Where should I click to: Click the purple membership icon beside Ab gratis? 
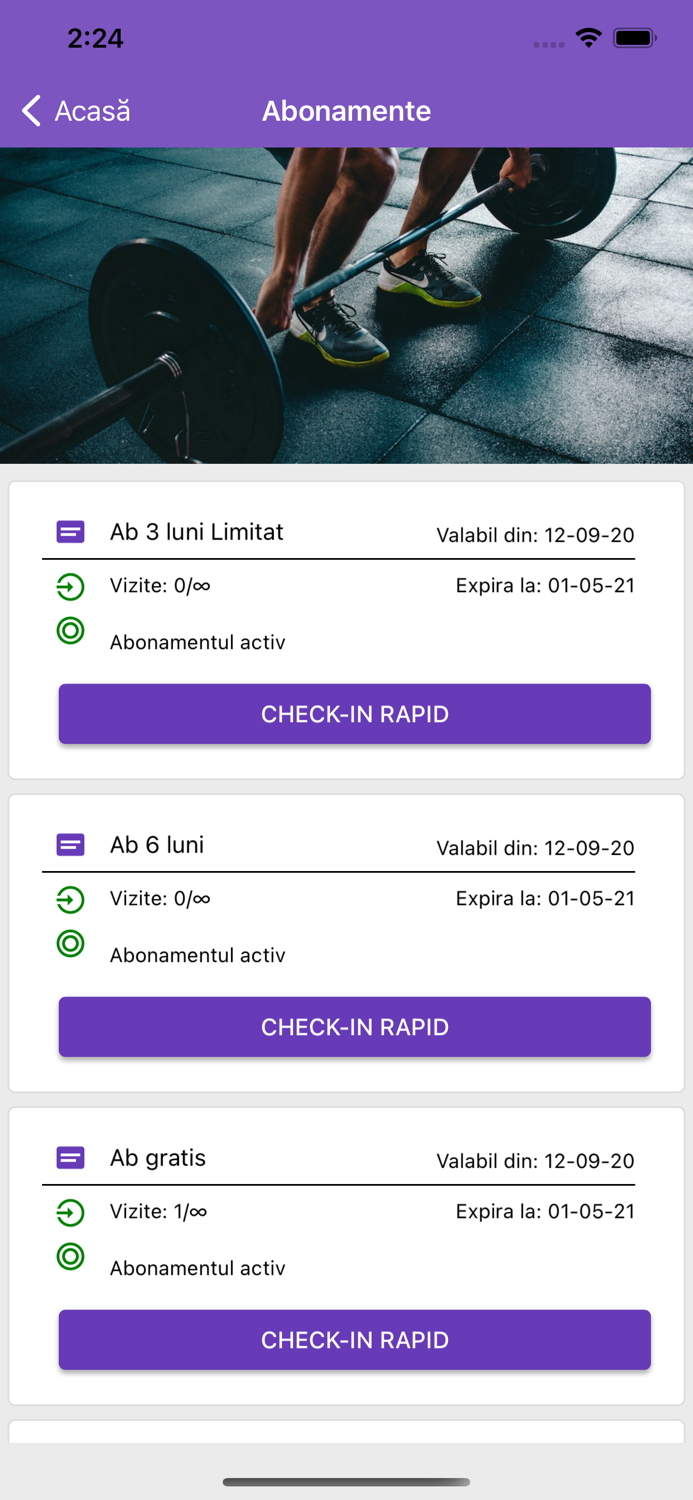[x=69, y=1158]
